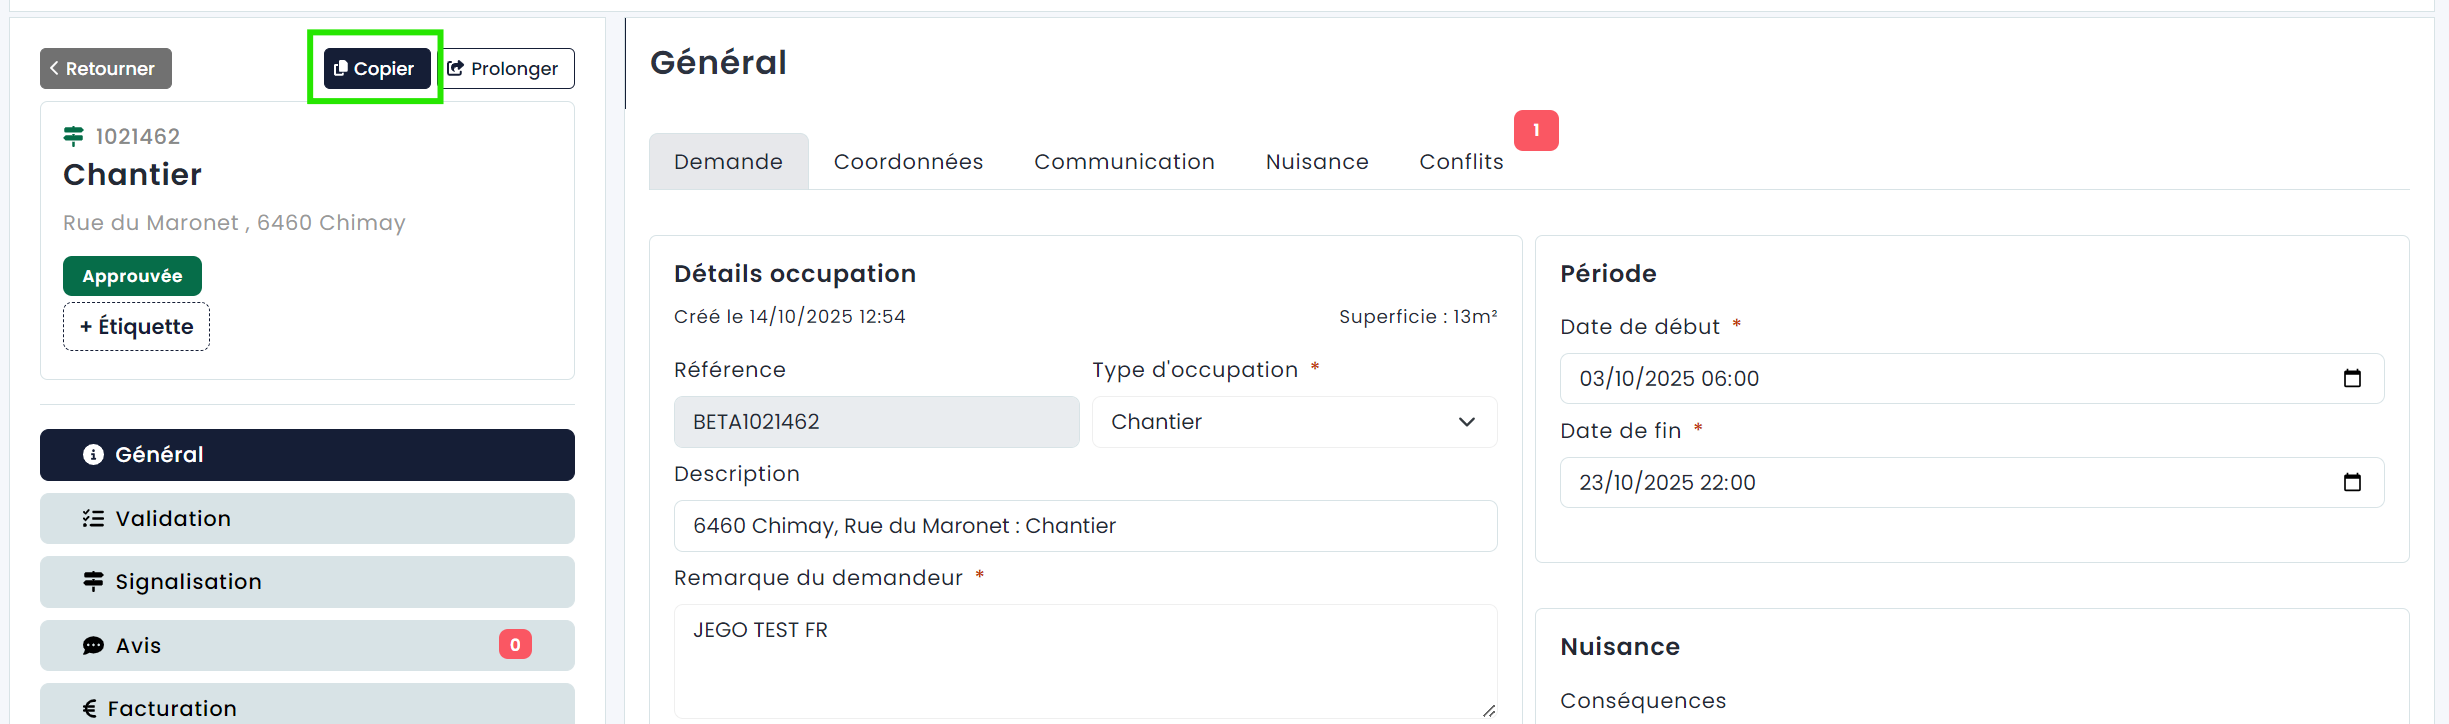Image resolution: width=2449 pixels, height=724 pixels.
Task: Click the signpost icon beside 1021462
Action: (74, 136)
